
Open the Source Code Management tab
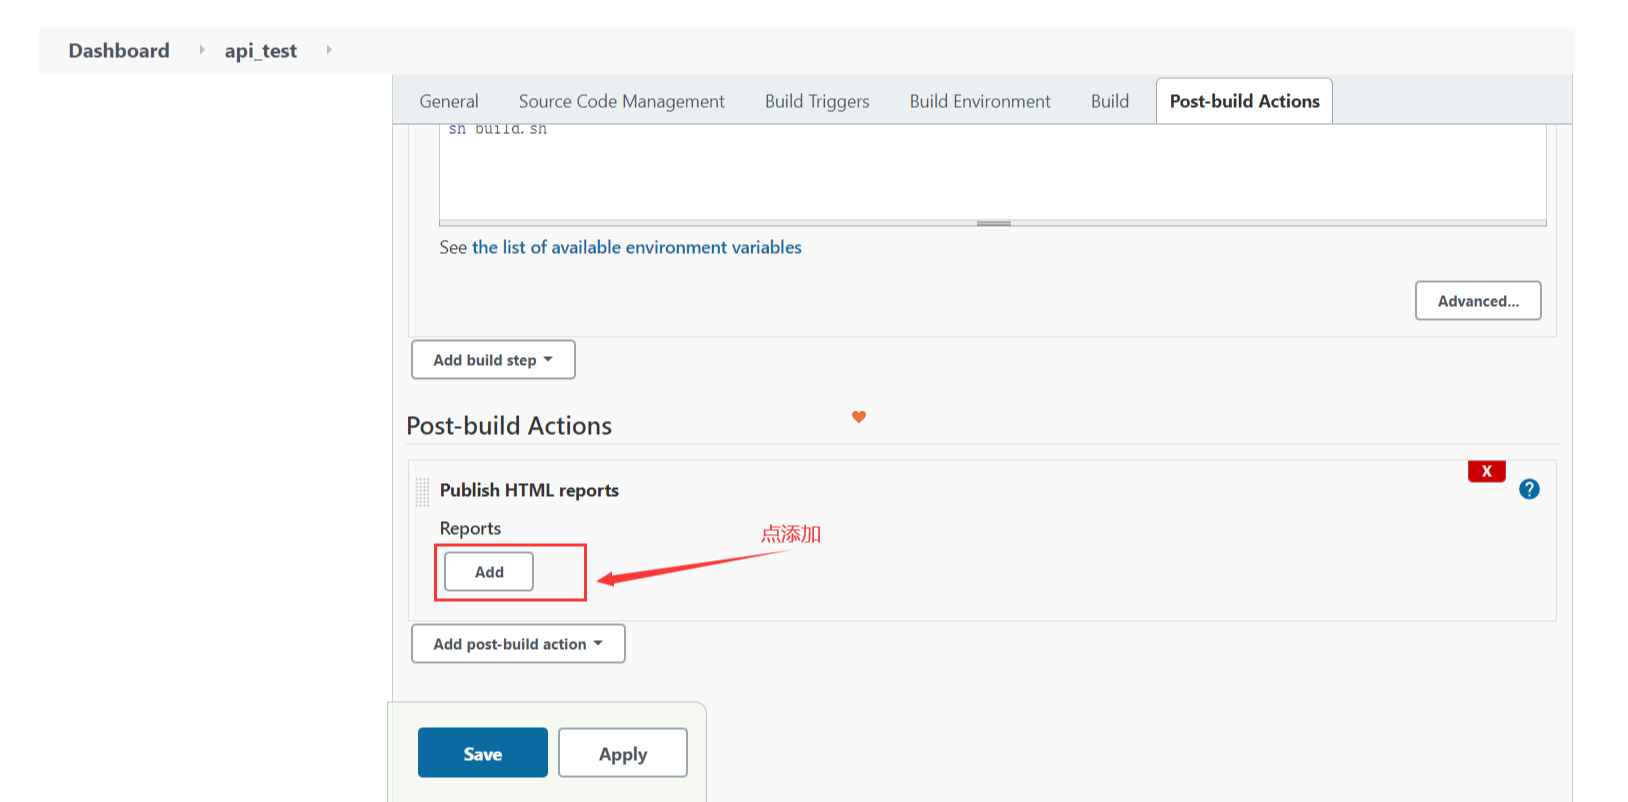click(621, 101)
